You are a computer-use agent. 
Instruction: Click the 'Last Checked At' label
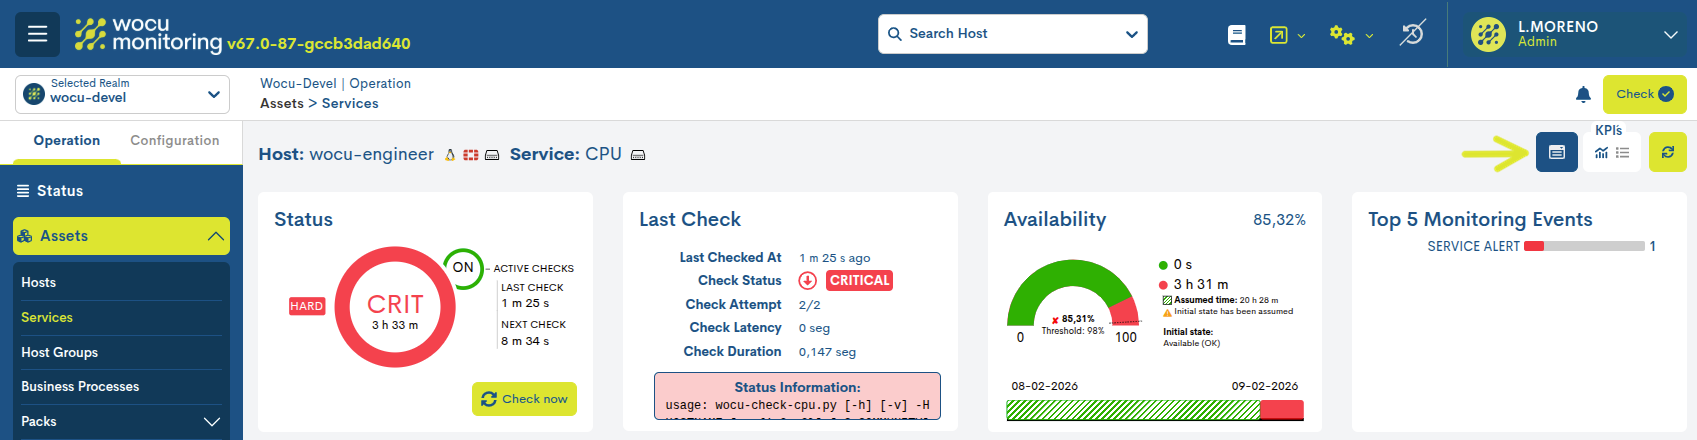(x=730, y=258)
